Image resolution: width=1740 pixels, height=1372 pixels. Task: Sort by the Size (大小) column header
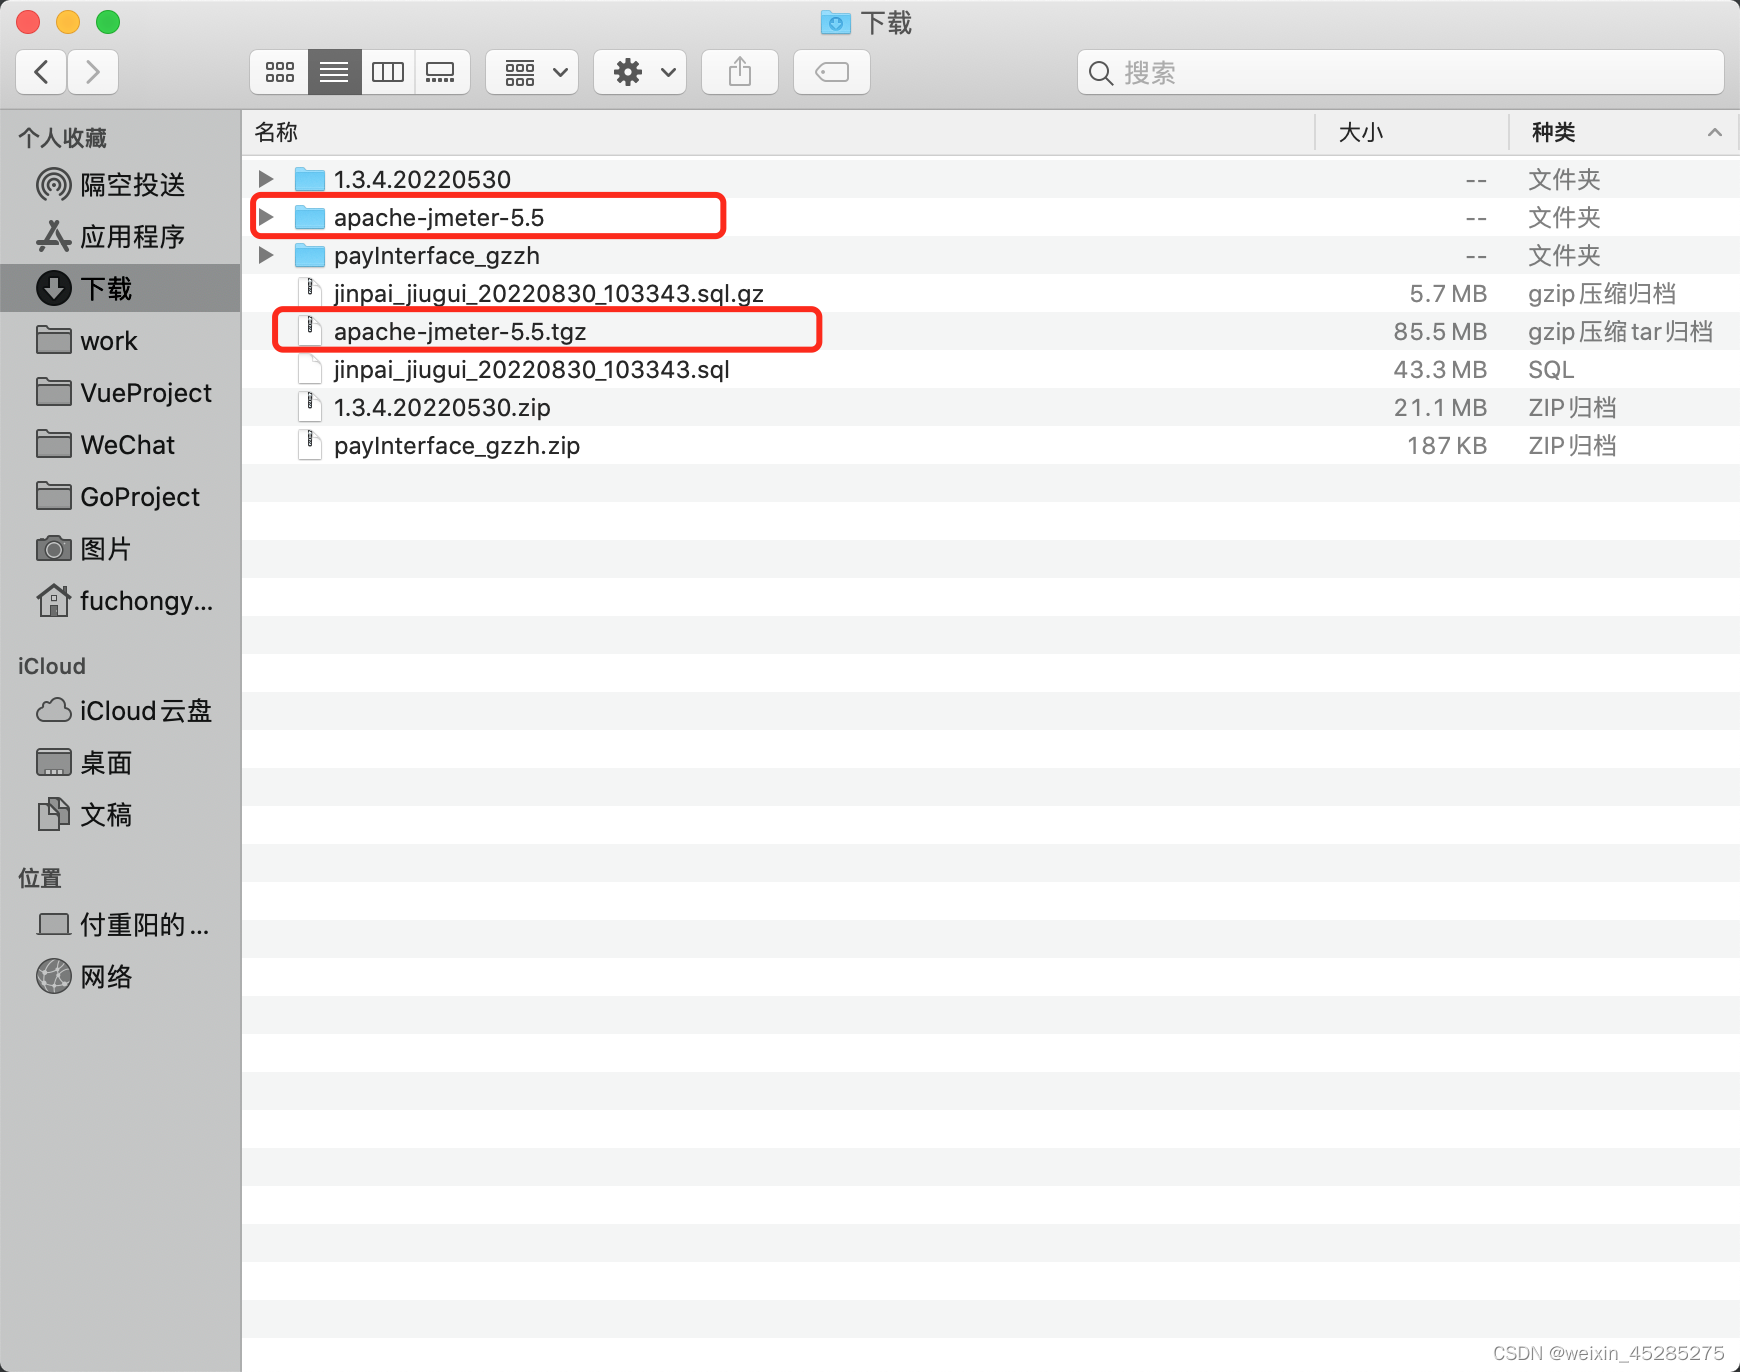[x=1412, y=132]
